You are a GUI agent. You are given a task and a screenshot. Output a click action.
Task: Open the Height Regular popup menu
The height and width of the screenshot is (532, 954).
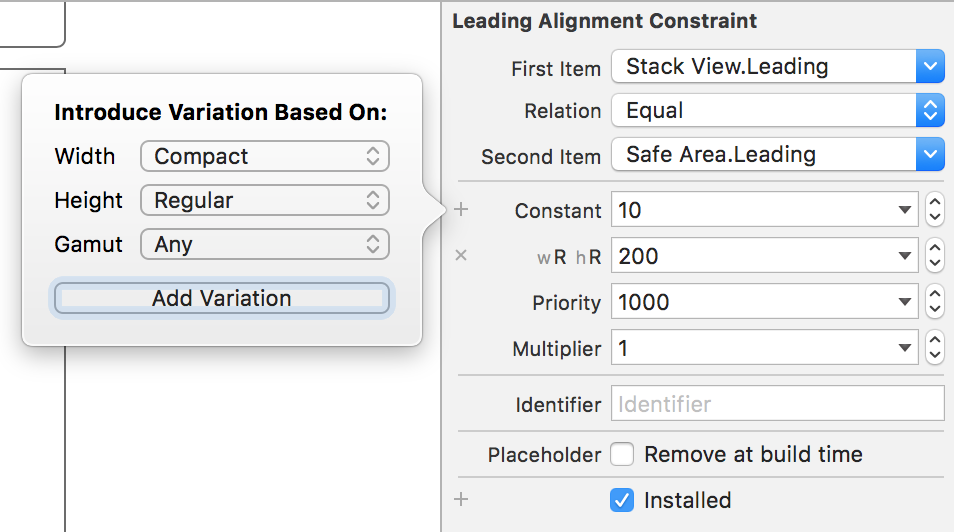coord(265,200)
